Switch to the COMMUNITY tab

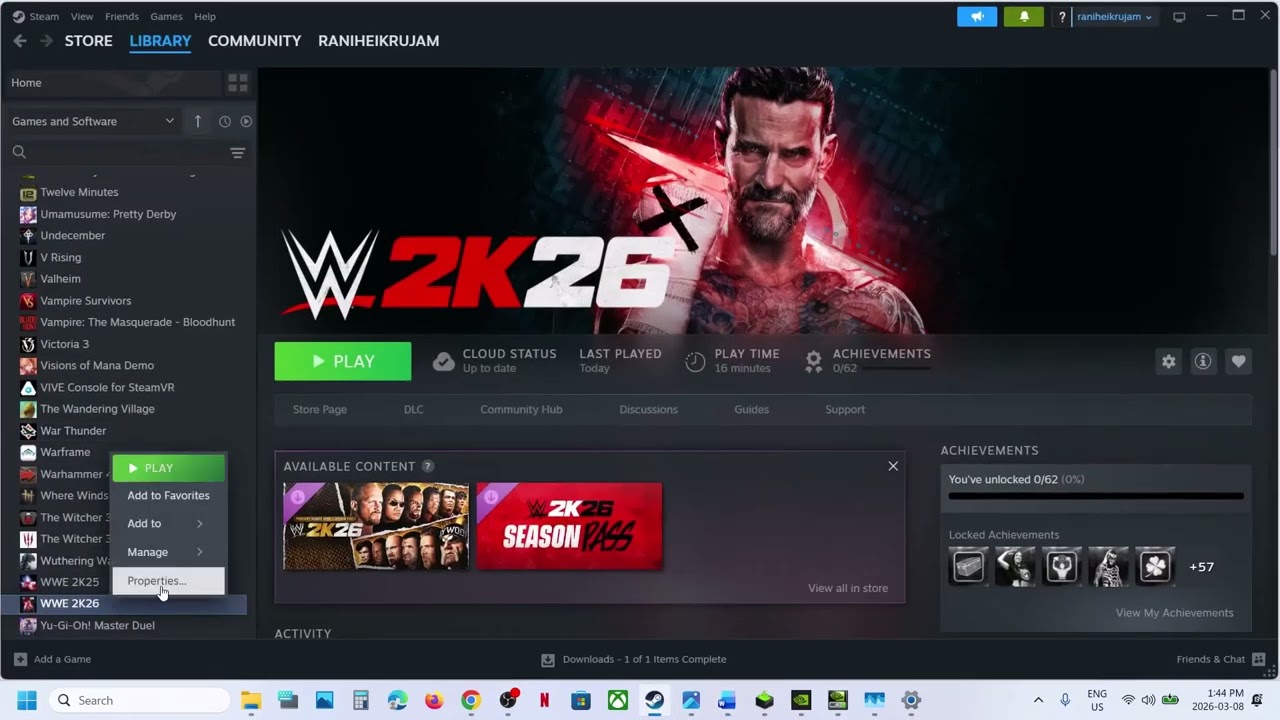(254, 41)
